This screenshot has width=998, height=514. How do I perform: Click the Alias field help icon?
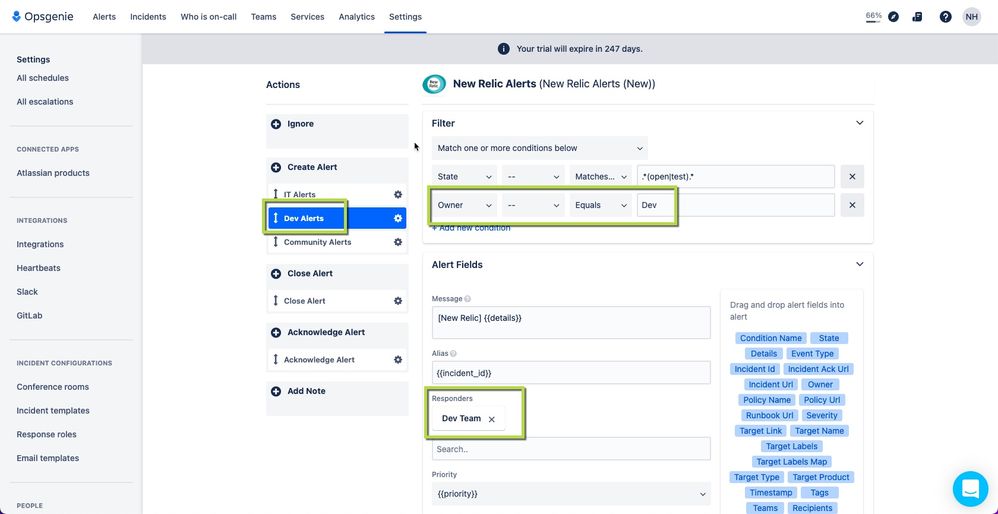pyautogui.click(x=453, y=353)
